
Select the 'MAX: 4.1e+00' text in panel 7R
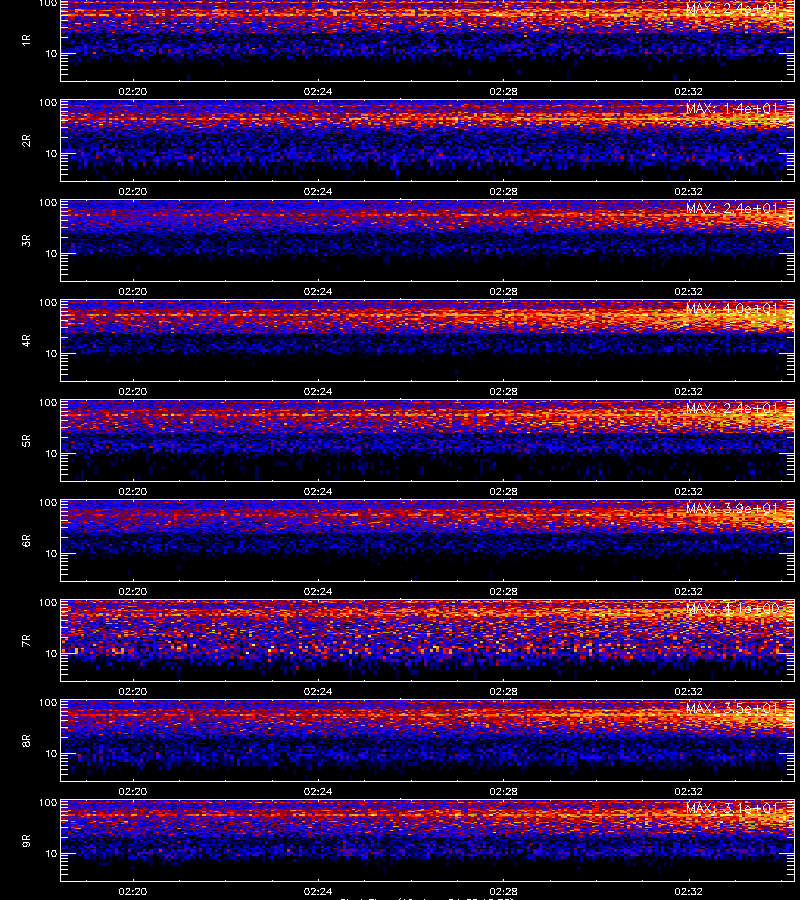coord(732,608)
